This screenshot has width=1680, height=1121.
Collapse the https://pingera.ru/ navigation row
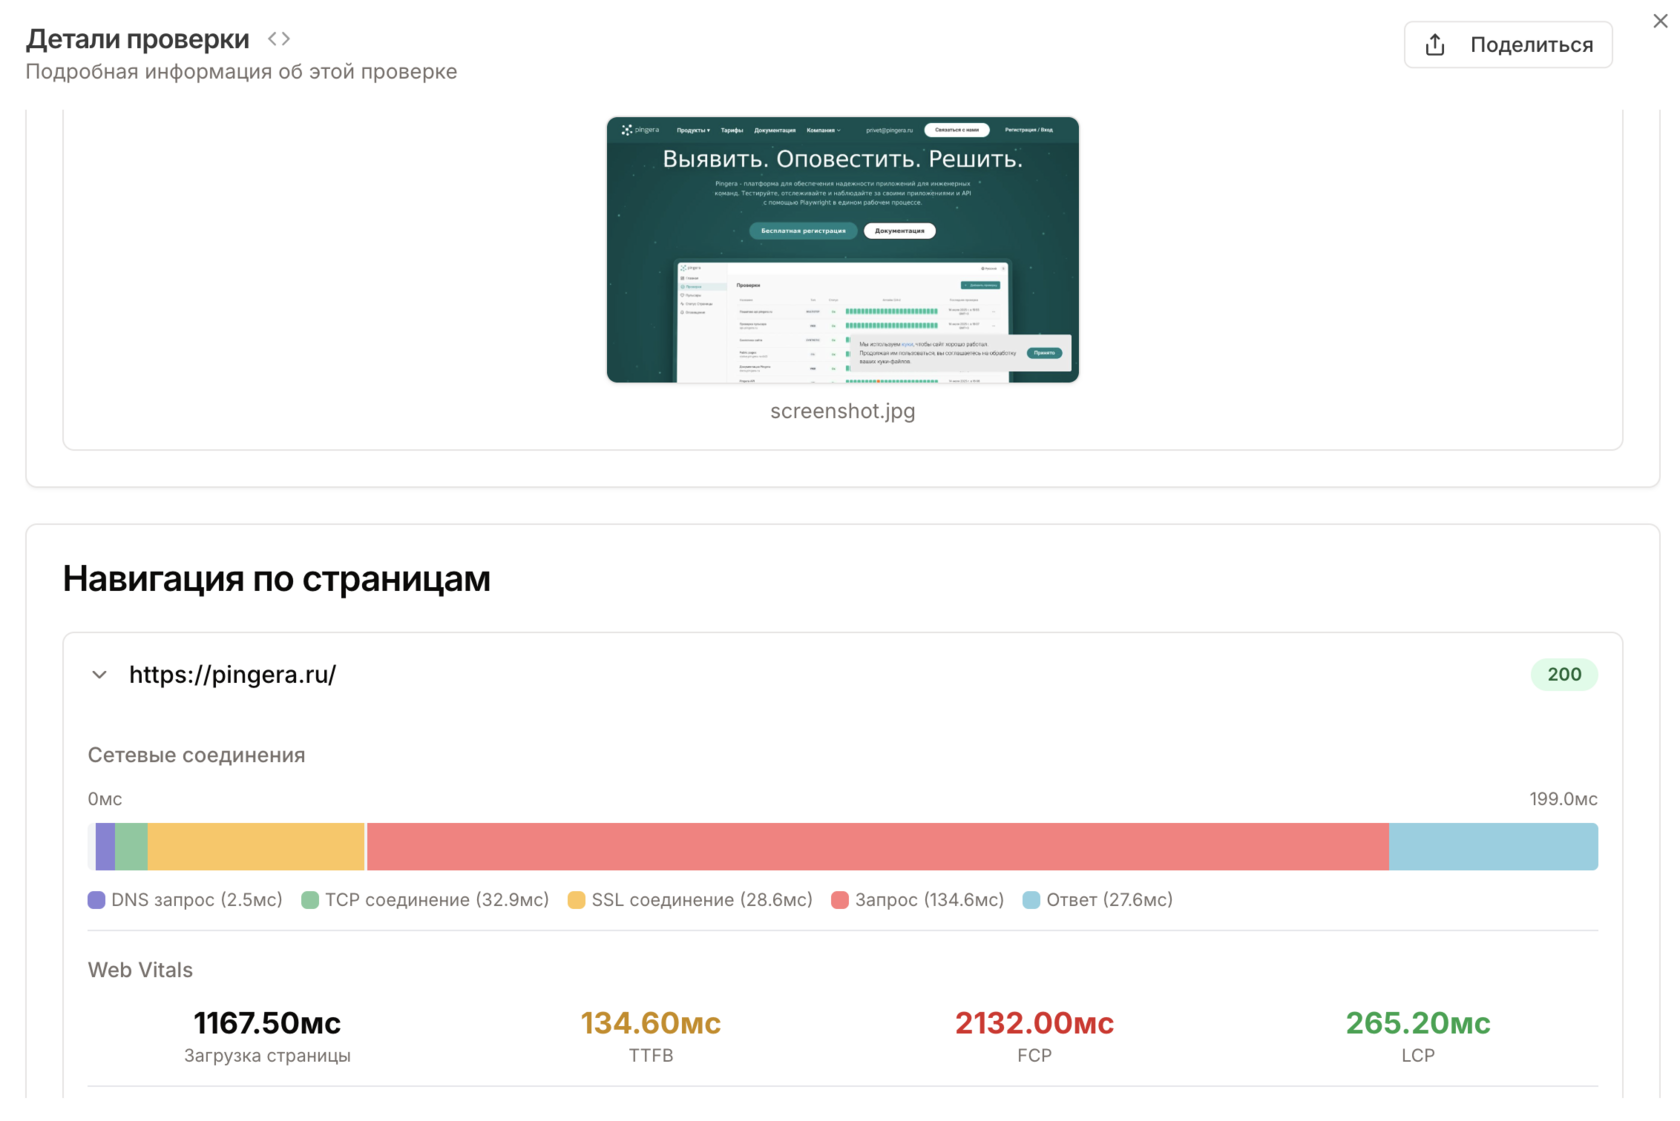(99, 675)
